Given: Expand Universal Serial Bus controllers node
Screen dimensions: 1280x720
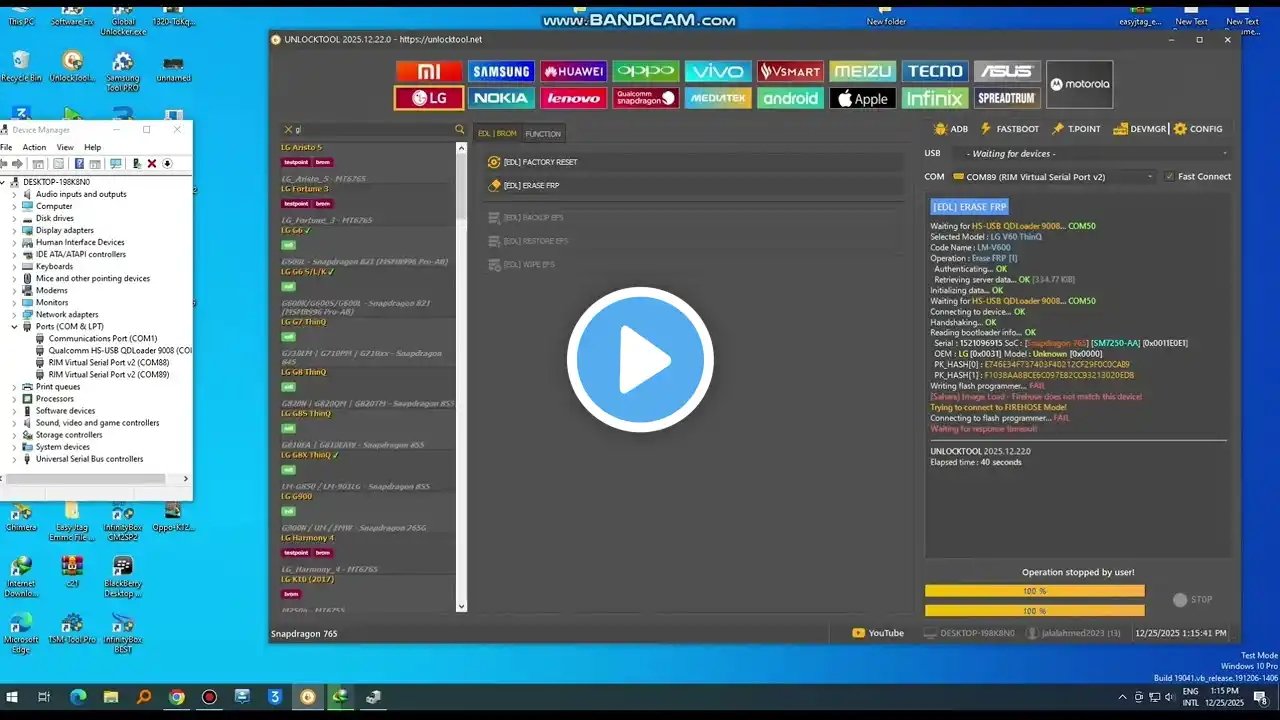Looking at the screenshot, I should click(x=14, y=459).
